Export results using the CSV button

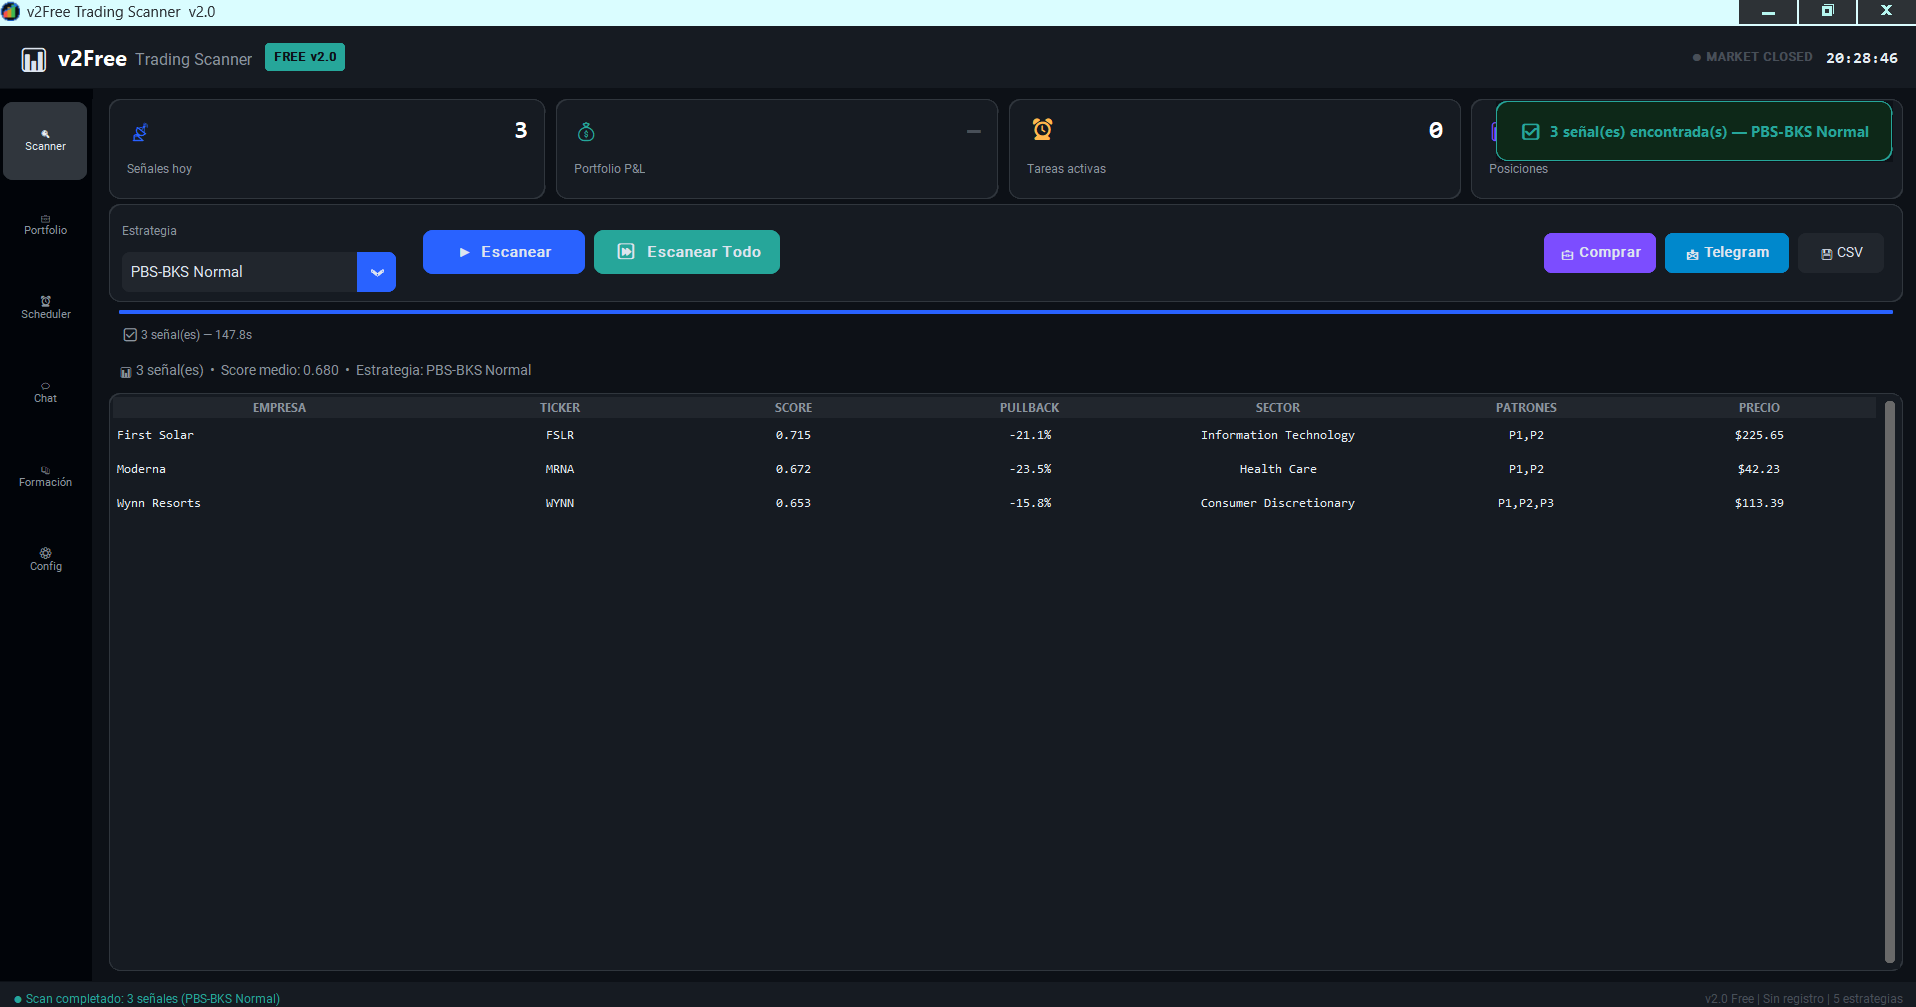pos(1840,252)
